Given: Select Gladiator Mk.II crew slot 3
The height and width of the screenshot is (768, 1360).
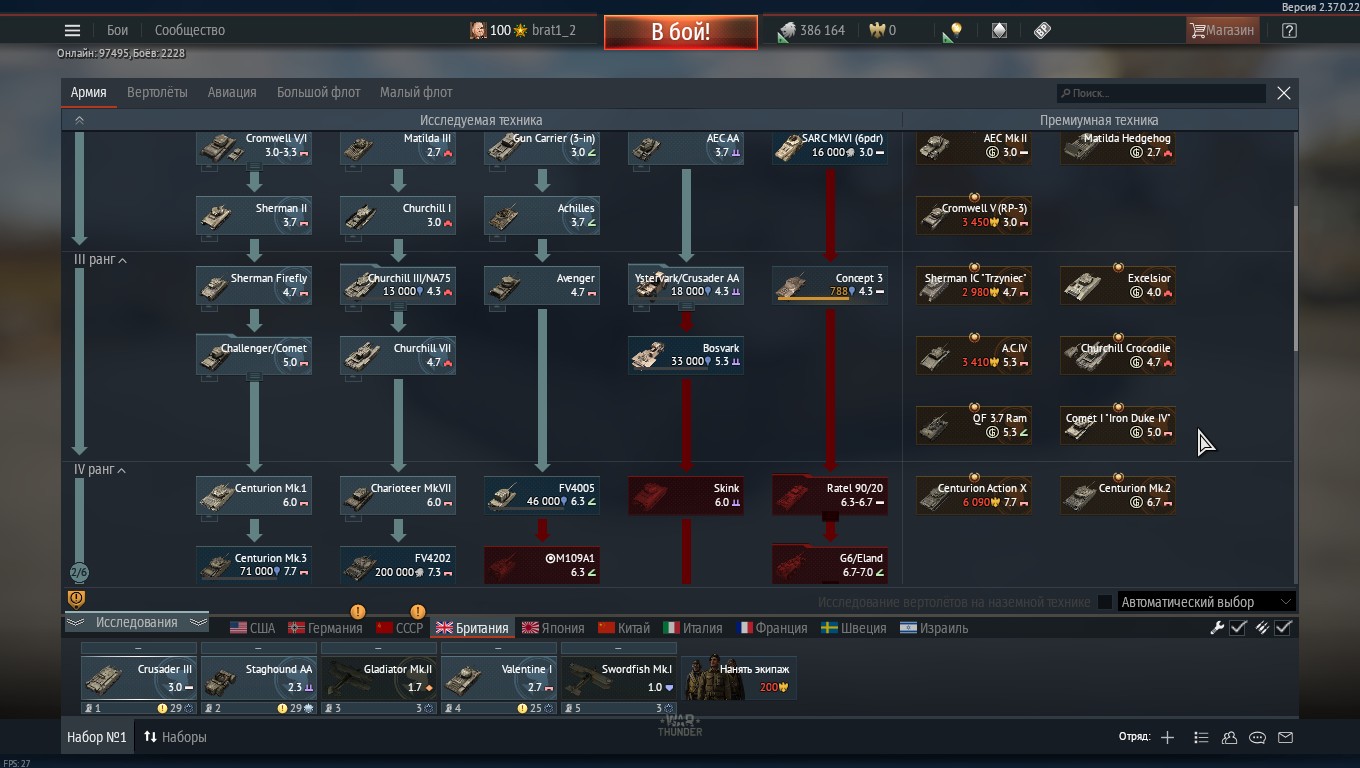Looking at the screenshot, I should coord(379,679).
